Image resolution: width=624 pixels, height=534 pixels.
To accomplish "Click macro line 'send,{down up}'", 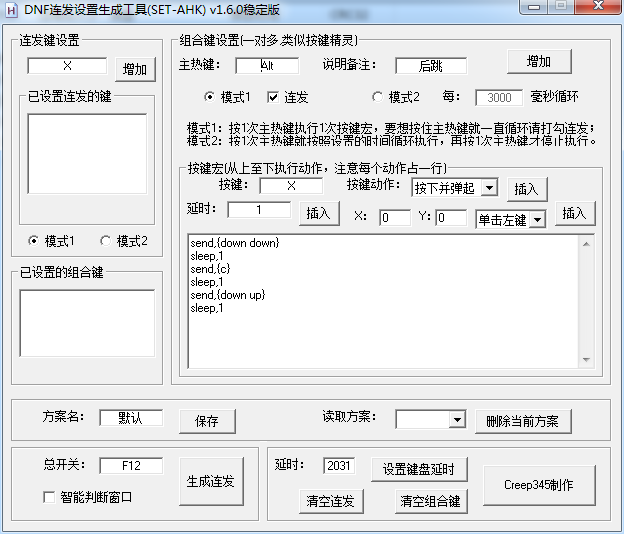I will (228, 295).
